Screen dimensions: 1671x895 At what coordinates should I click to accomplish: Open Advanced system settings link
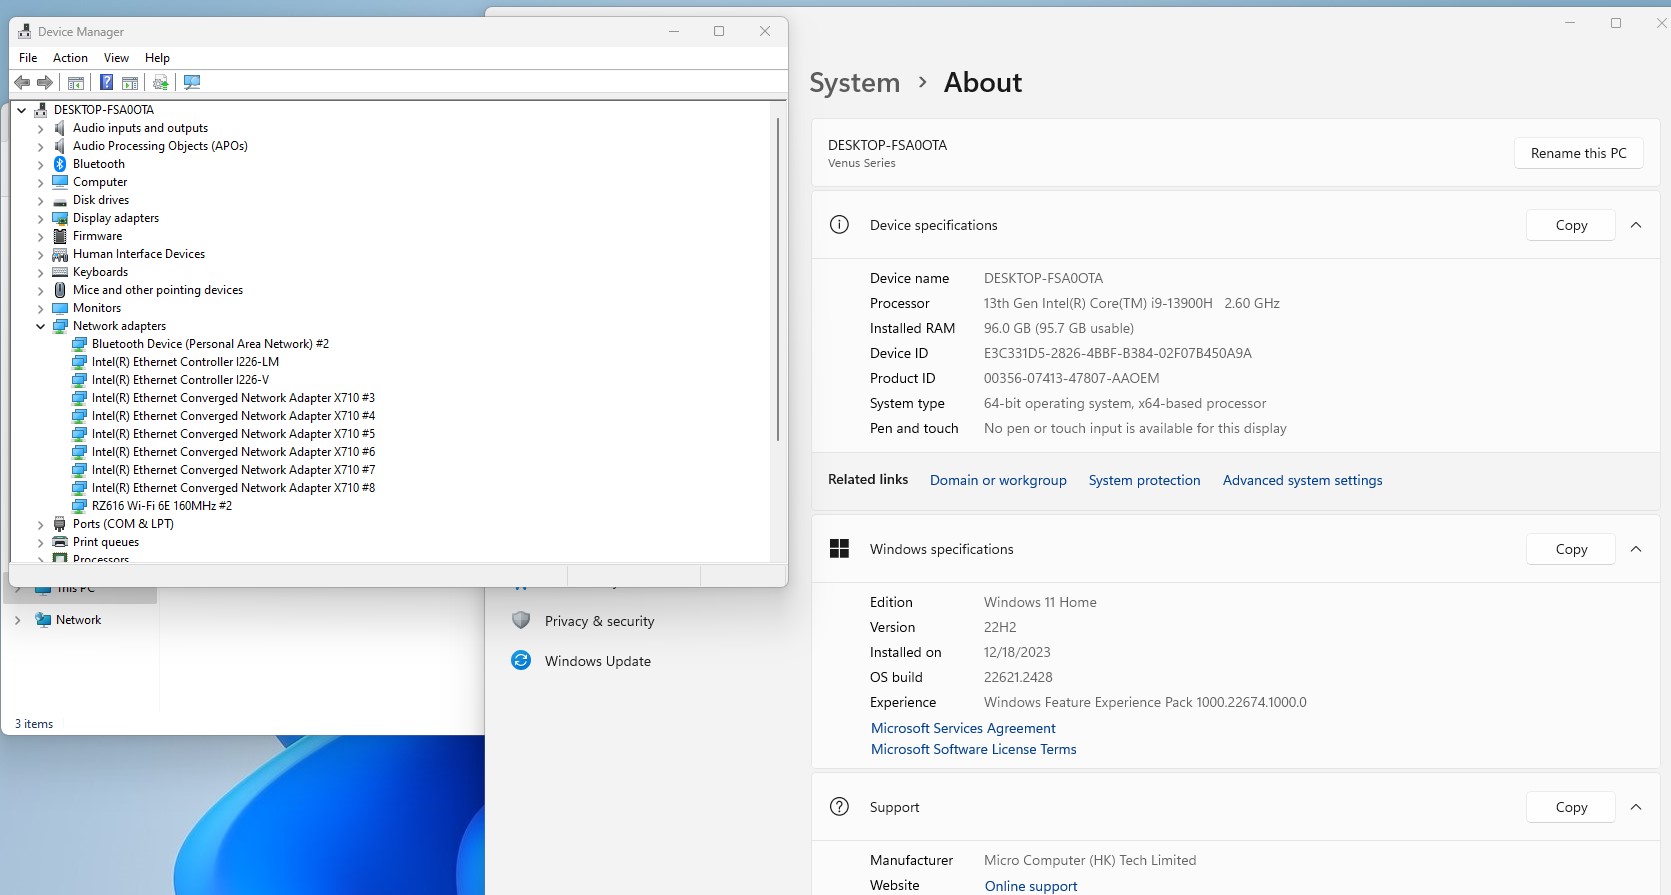(x=1302, y=480)
